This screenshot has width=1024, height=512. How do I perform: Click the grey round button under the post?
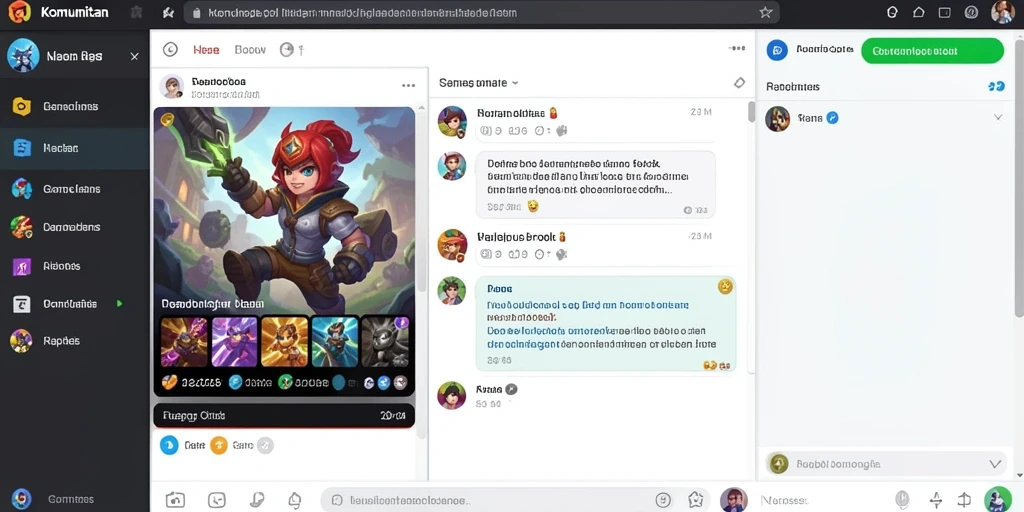click(x=264, y=445)
